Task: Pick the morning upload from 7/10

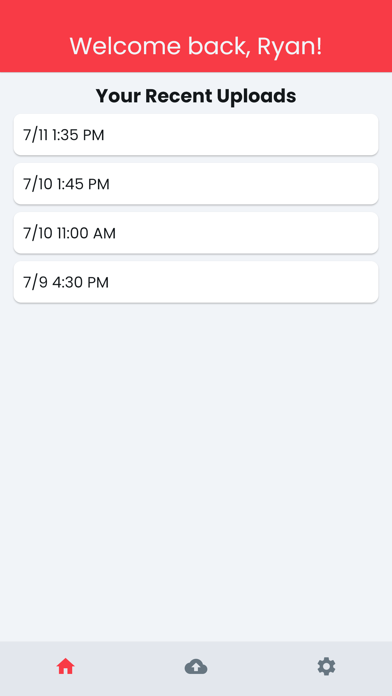Action: tap(196, 233)
